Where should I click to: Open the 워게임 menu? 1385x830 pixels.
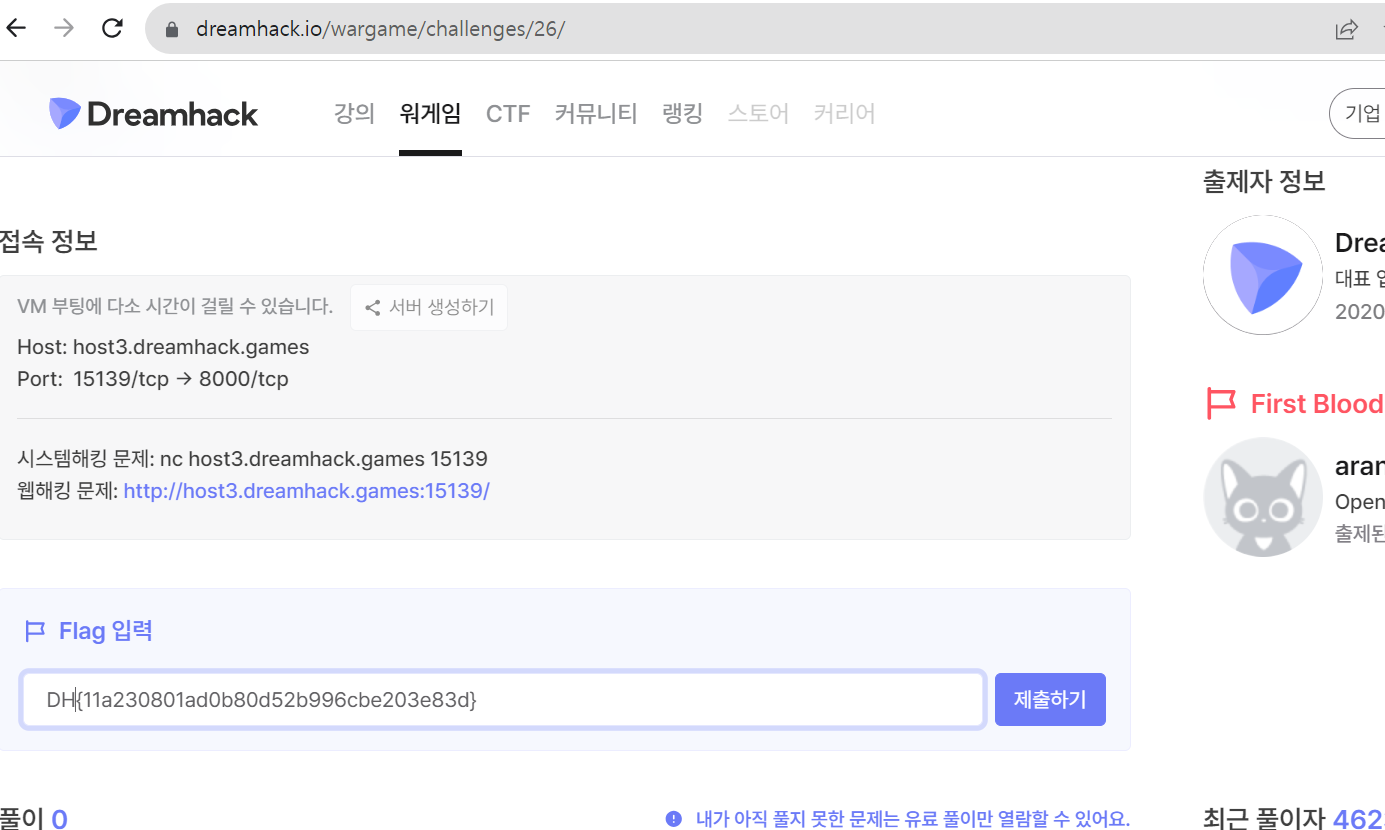430,113
